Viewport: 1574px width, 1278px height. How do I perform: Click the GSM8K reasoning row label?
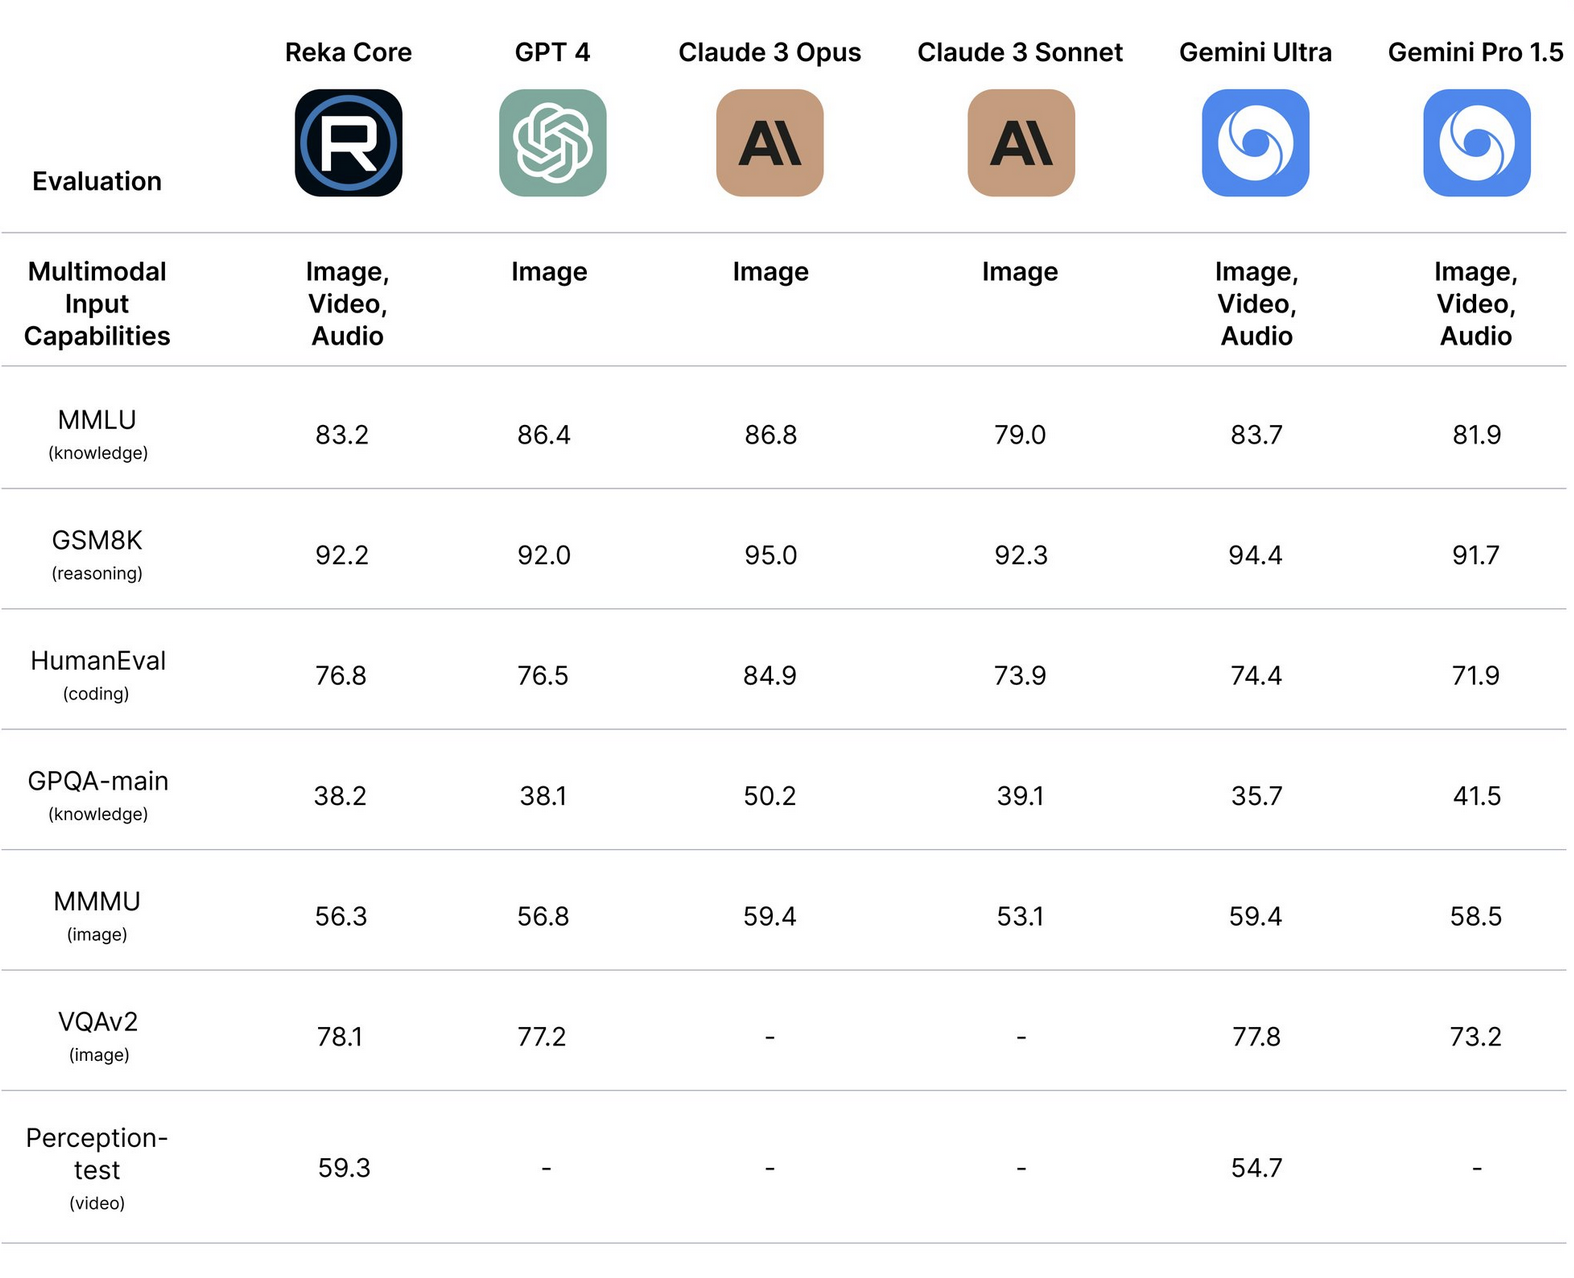pyautogui.click(x=97, y=553)
